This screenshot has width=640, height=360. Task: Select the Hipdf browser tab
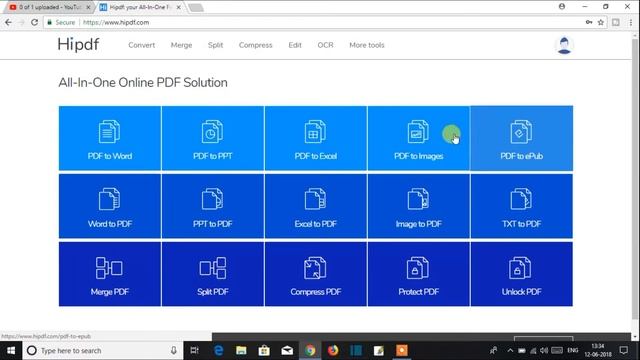[139, 7]
